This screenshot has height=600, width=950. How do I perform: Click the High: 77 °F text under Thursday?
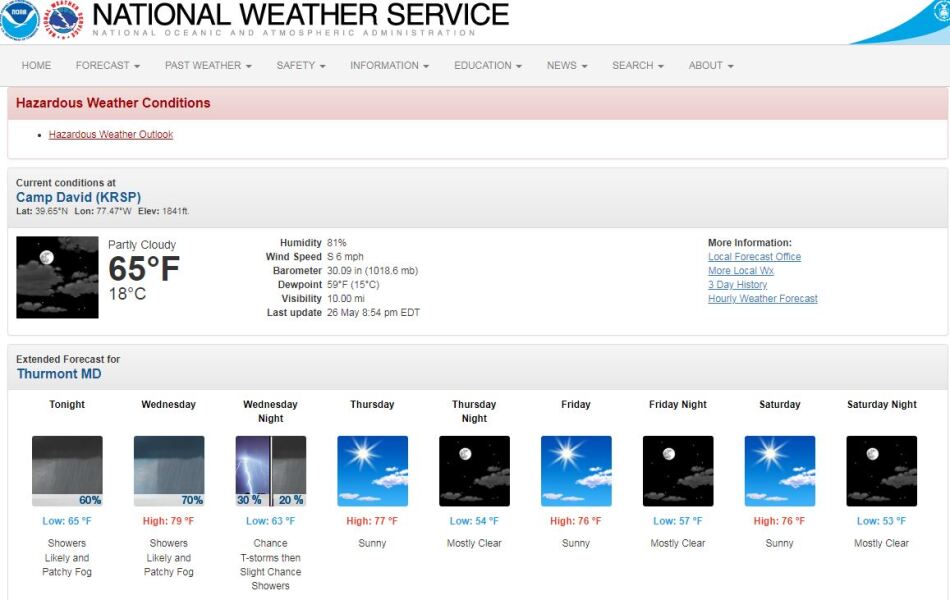pos(372,521)
